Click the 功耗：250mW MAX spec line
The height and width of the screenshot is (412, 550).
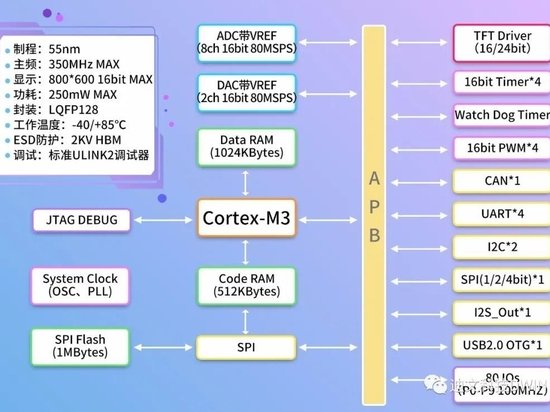[65, 94]
